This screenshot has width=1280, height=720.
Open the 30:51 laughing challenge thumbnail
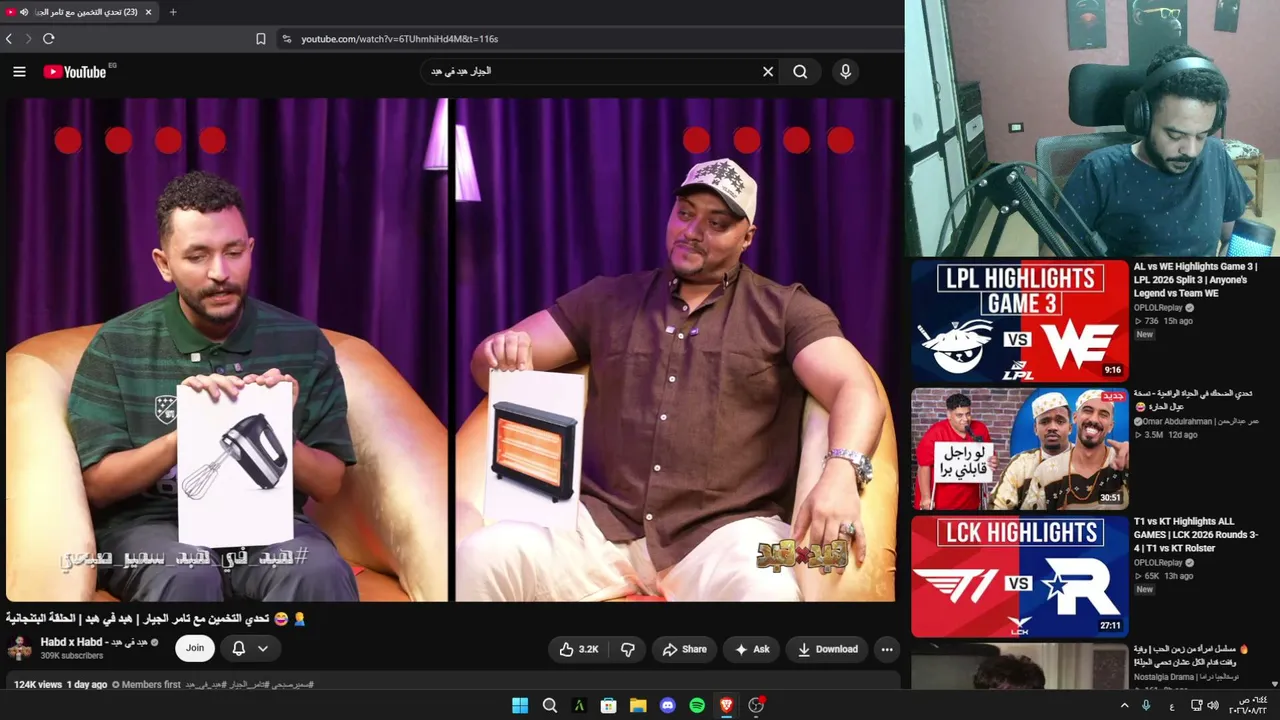[1019, 449]
